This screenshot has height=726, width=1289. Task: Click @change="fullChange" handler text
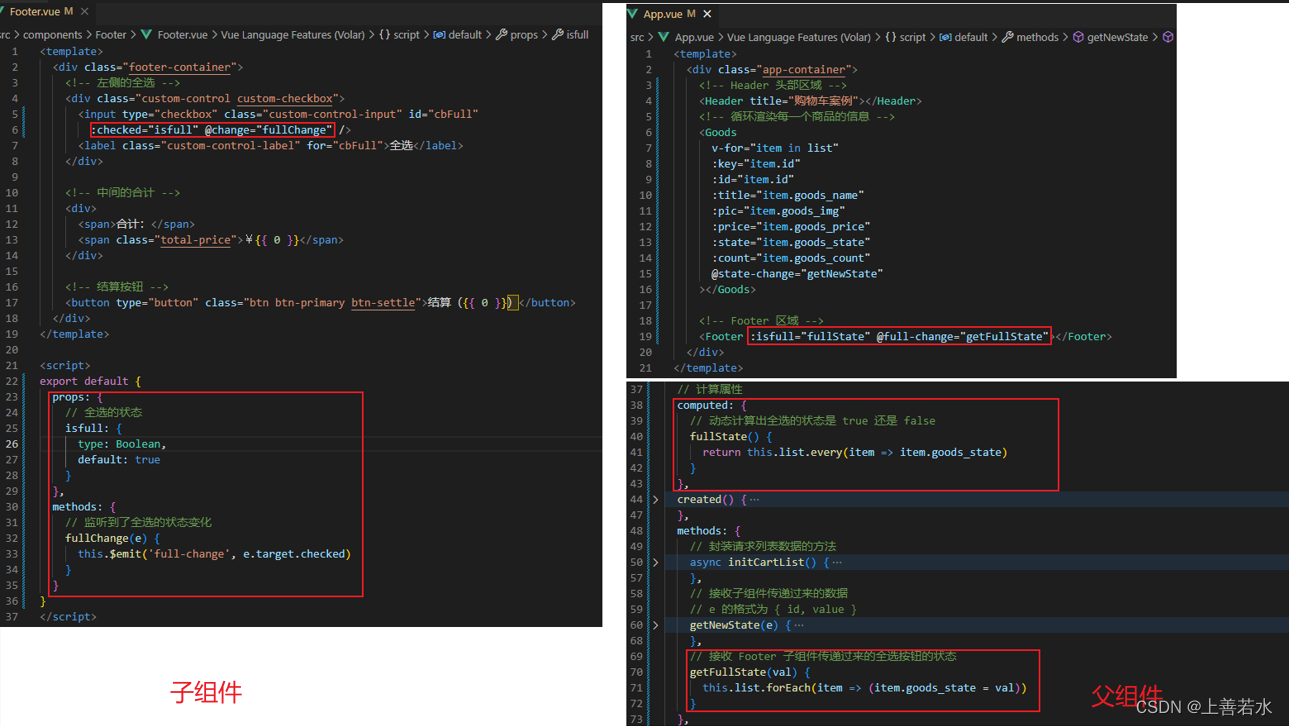pyautogui.click(x=269, y=130)
